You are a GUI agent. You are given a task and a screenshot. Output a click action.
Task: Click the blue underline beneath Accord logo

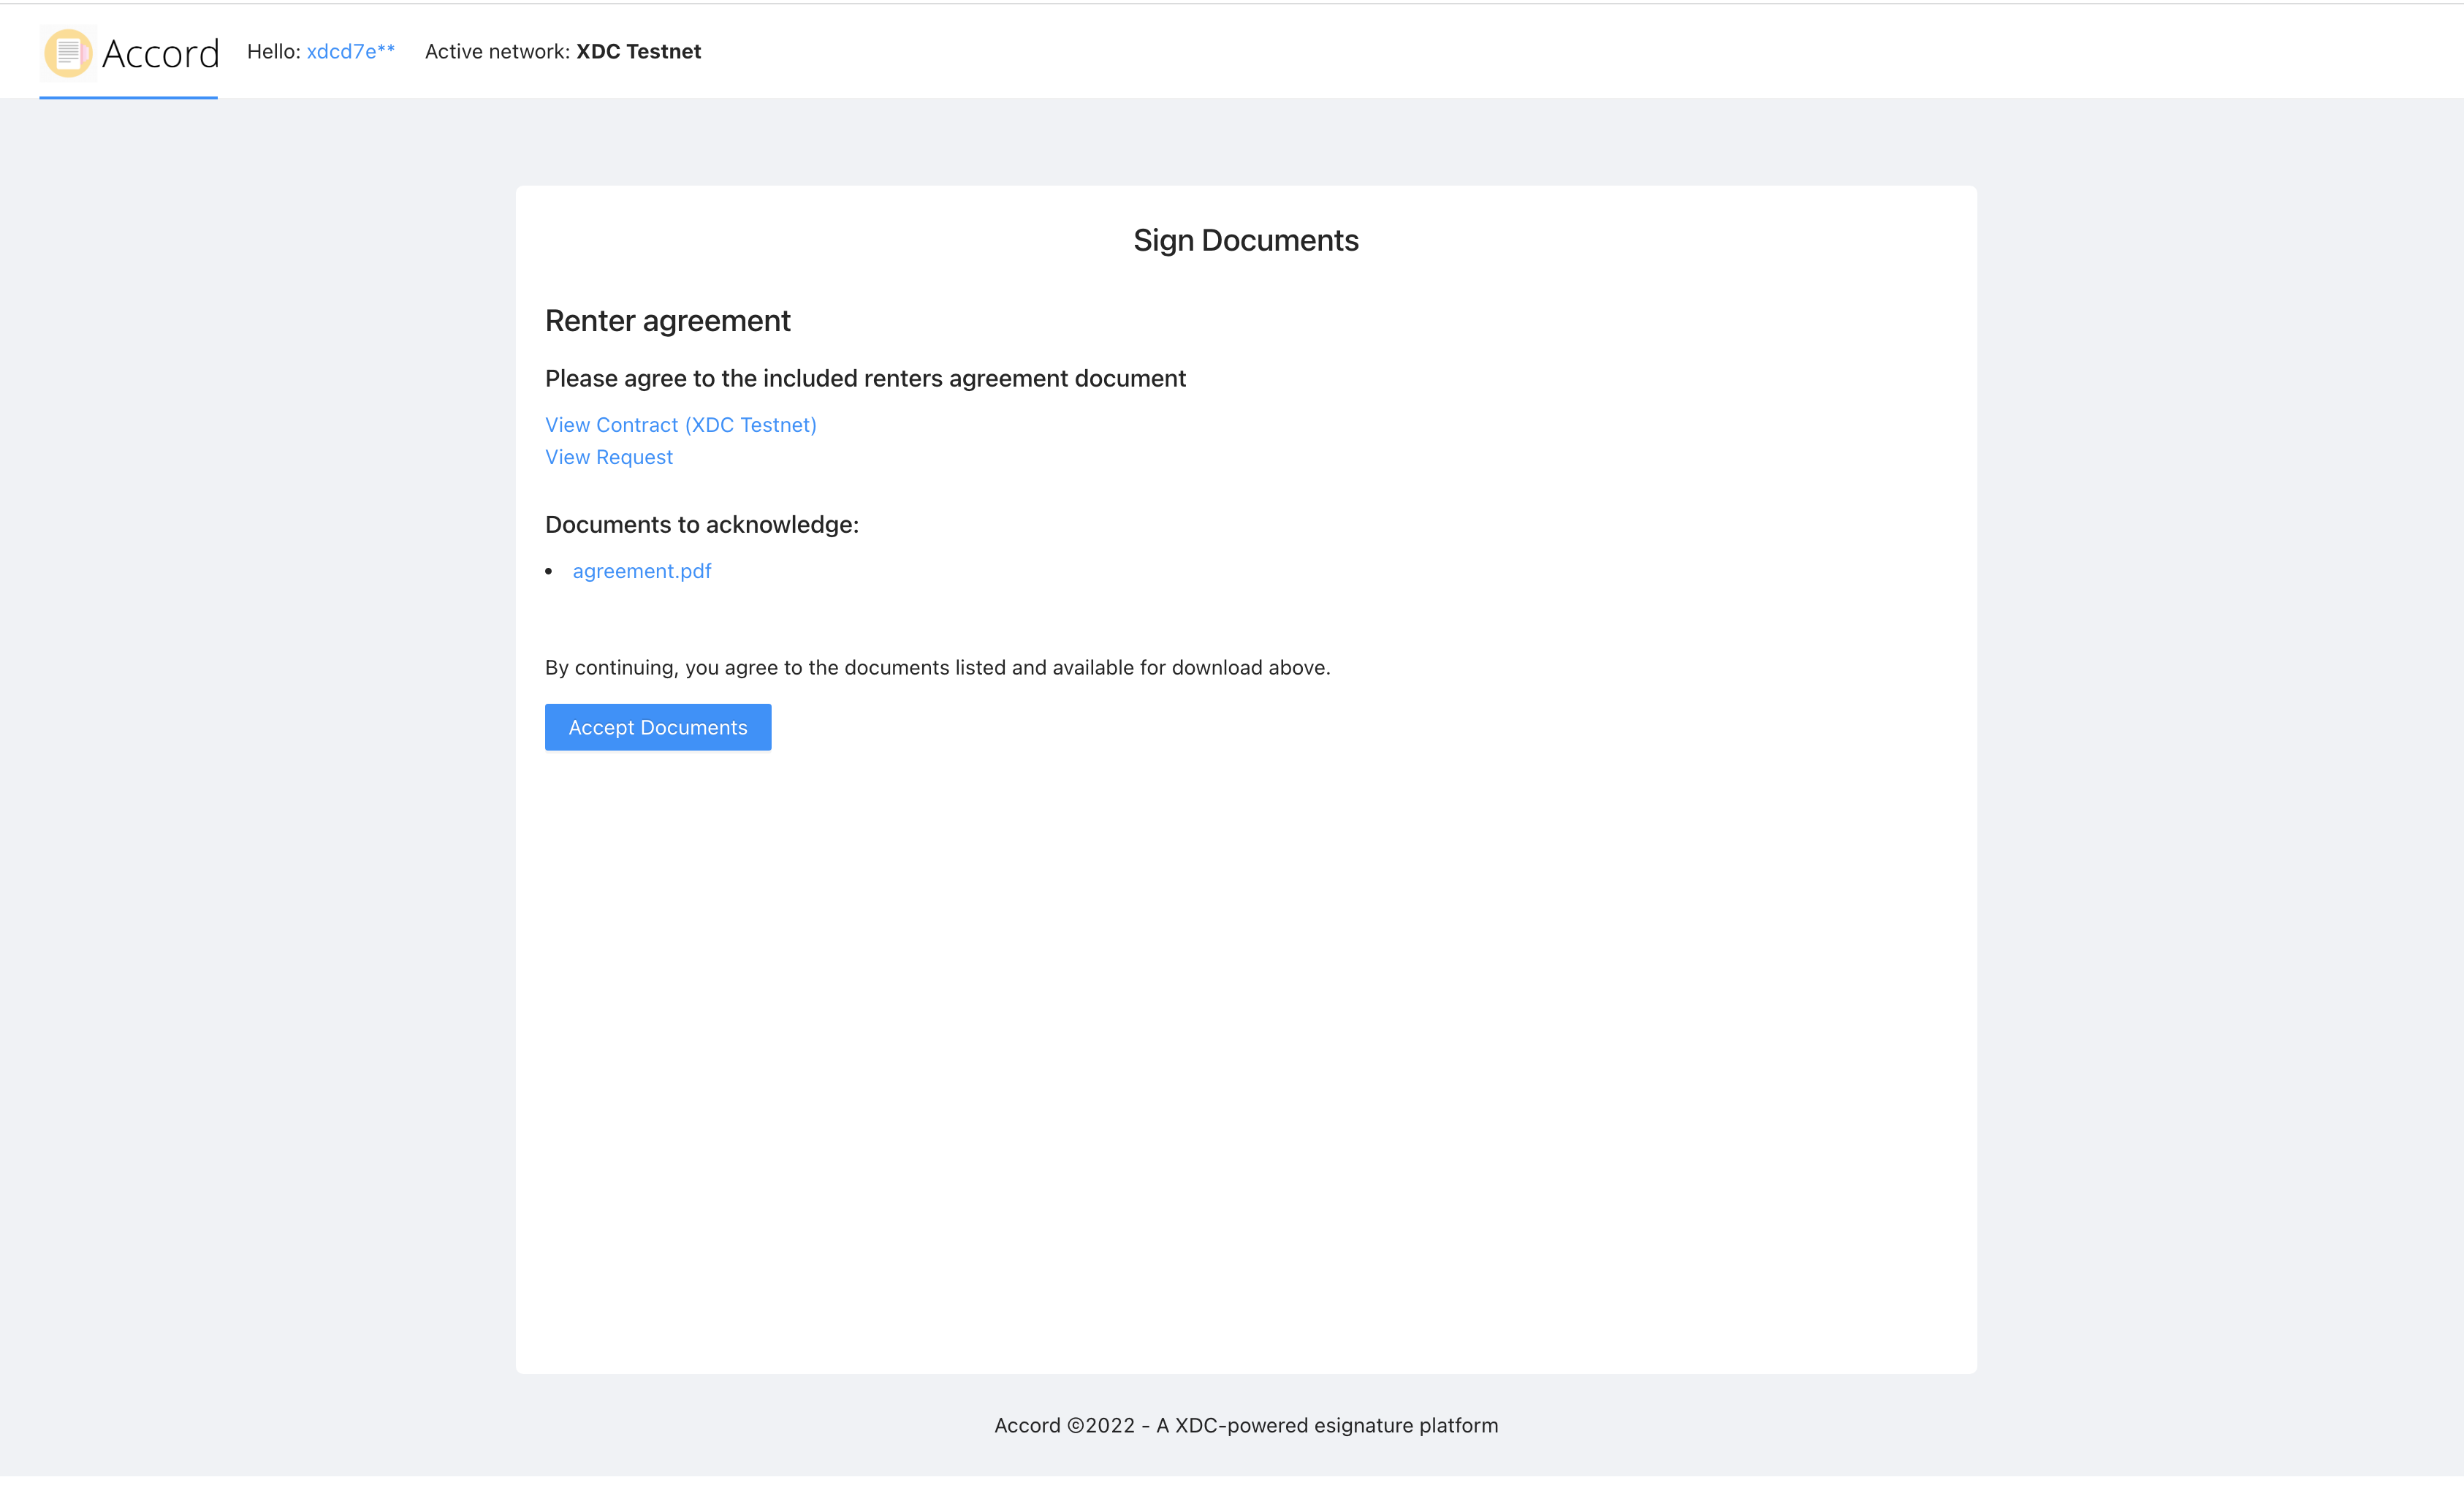point(128,97)
